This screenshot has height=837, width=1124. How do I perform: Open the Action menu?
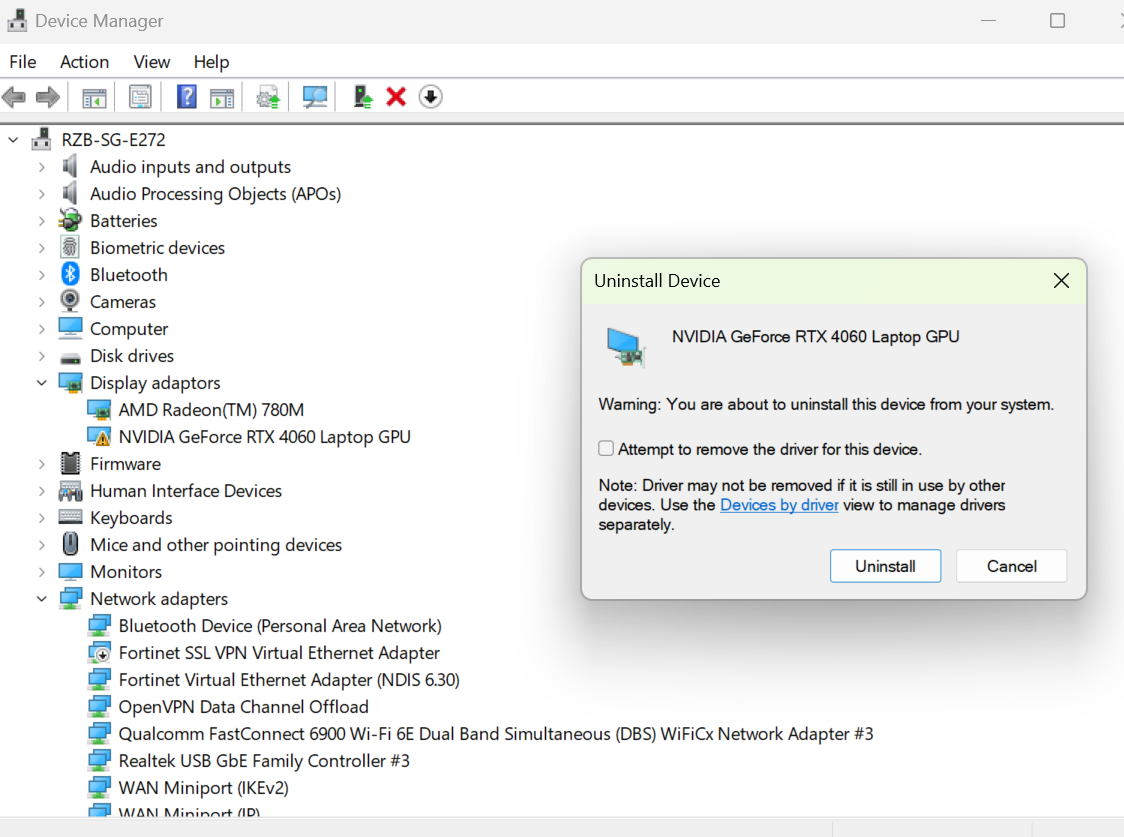point(84,62)
